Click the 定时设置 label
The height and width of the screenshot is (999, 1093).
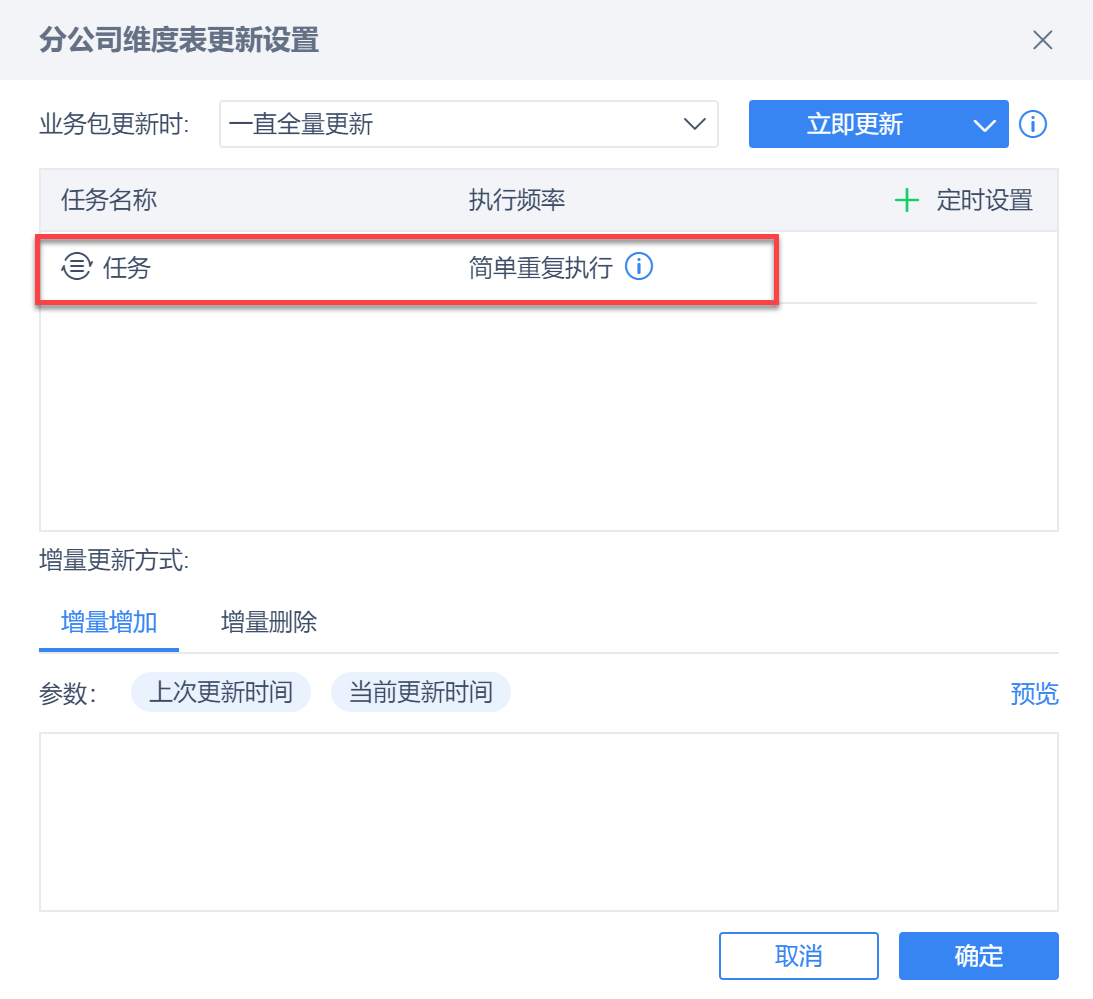(984, 200)
